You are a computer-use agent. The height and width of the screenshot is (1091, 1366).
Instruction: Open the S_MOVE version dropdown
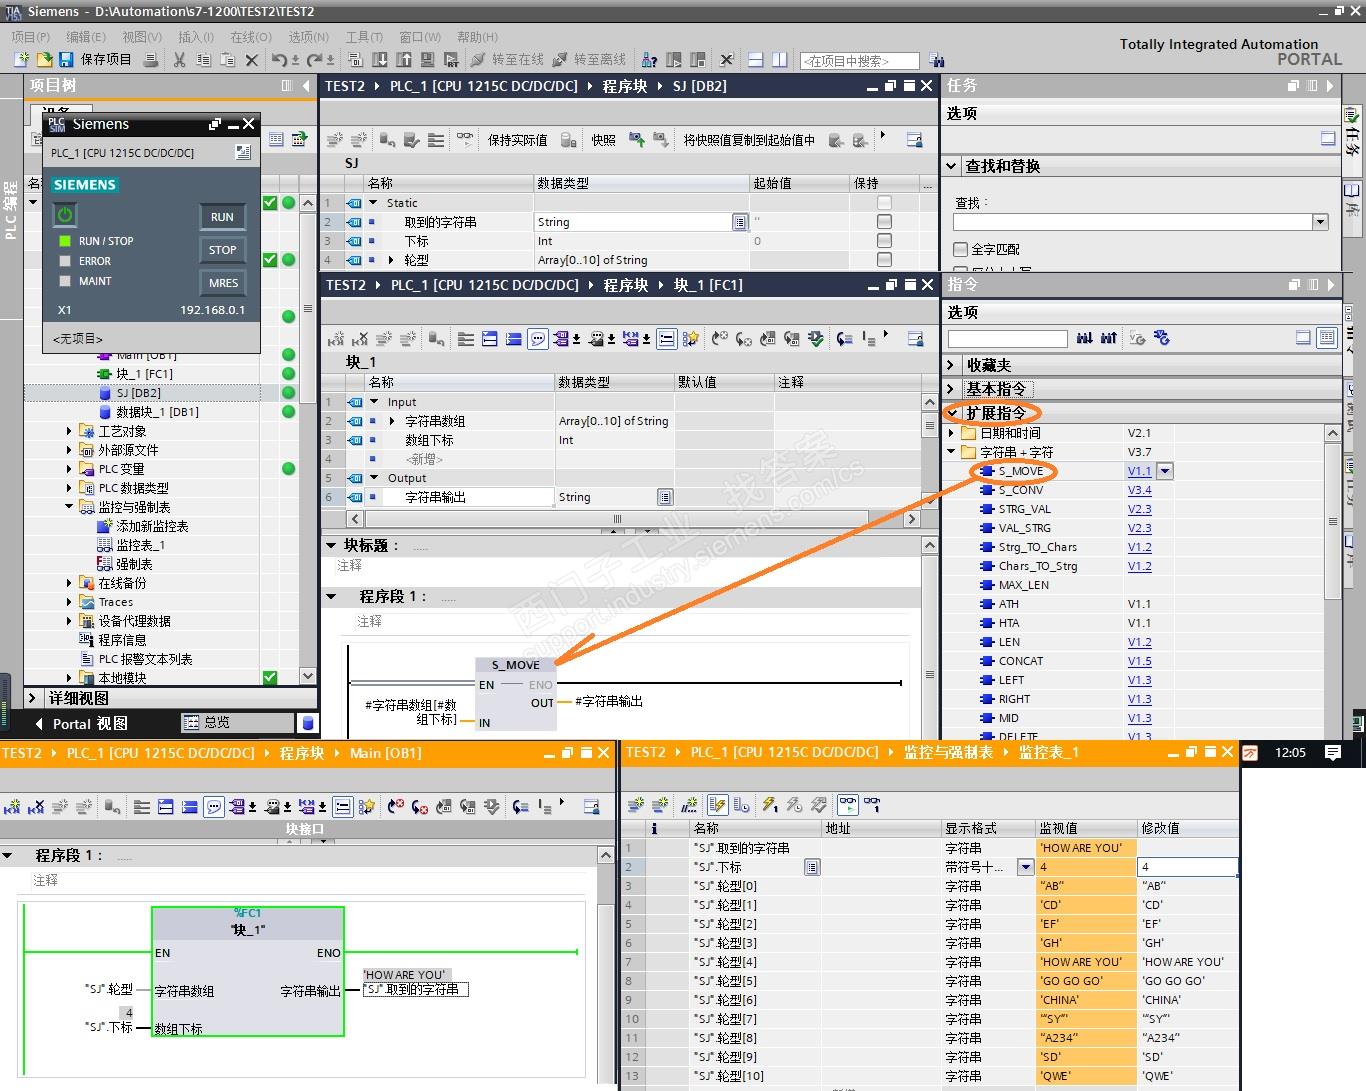[1165, 471]
